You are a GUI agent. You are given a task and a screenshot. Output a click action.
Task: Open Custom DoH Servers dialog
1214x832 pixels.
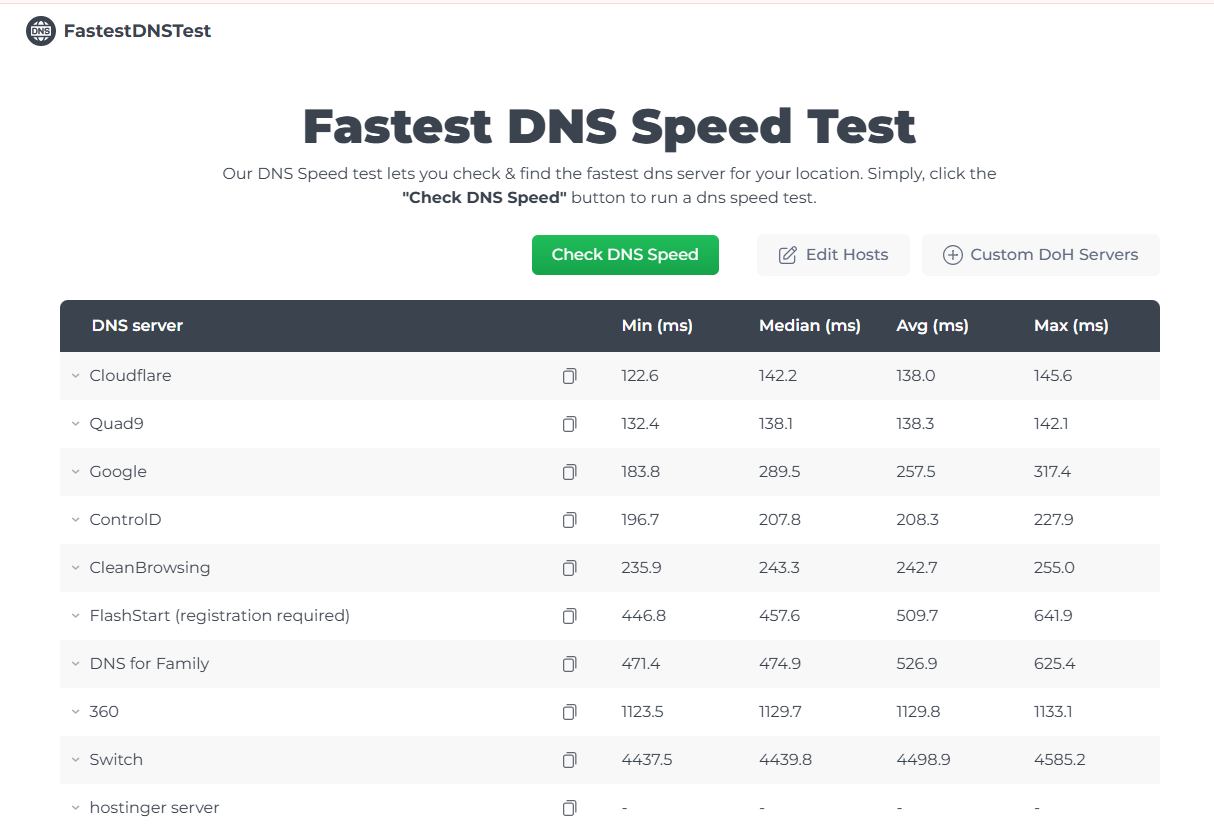tap(1041, 255)
